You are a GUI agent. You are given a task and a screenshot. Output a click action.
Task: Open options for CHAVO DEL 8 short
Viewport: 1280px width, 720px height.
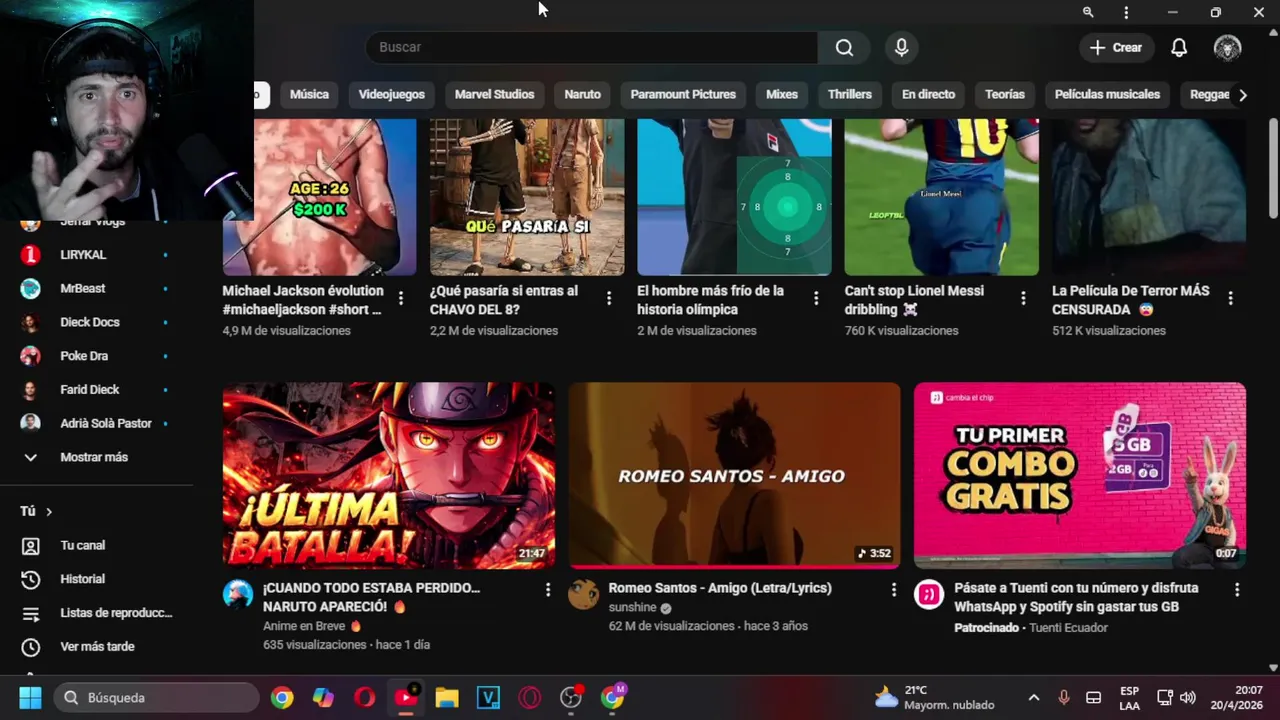tap(608, 298)
